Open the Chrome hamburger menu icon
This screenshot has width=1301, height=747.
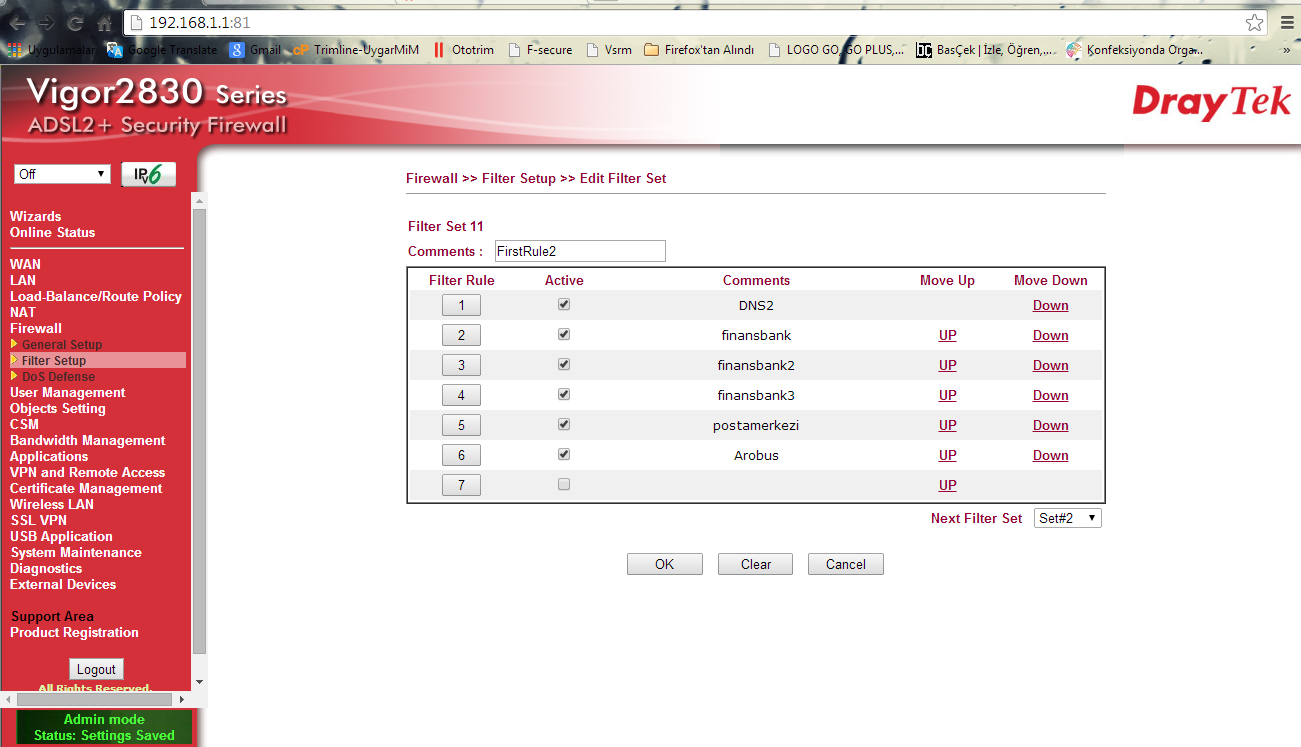[1287, 22]
